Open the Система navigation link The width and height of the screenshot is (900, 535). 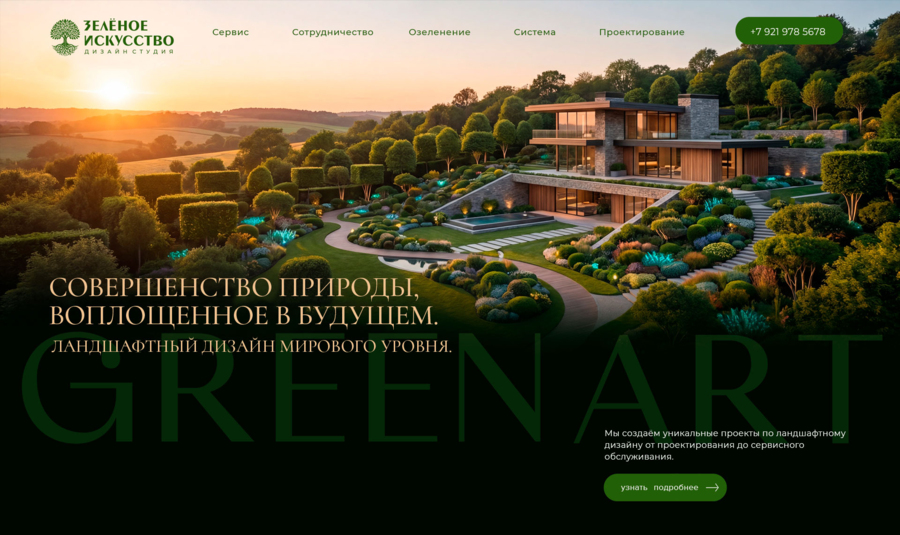[x=534, y=32]
